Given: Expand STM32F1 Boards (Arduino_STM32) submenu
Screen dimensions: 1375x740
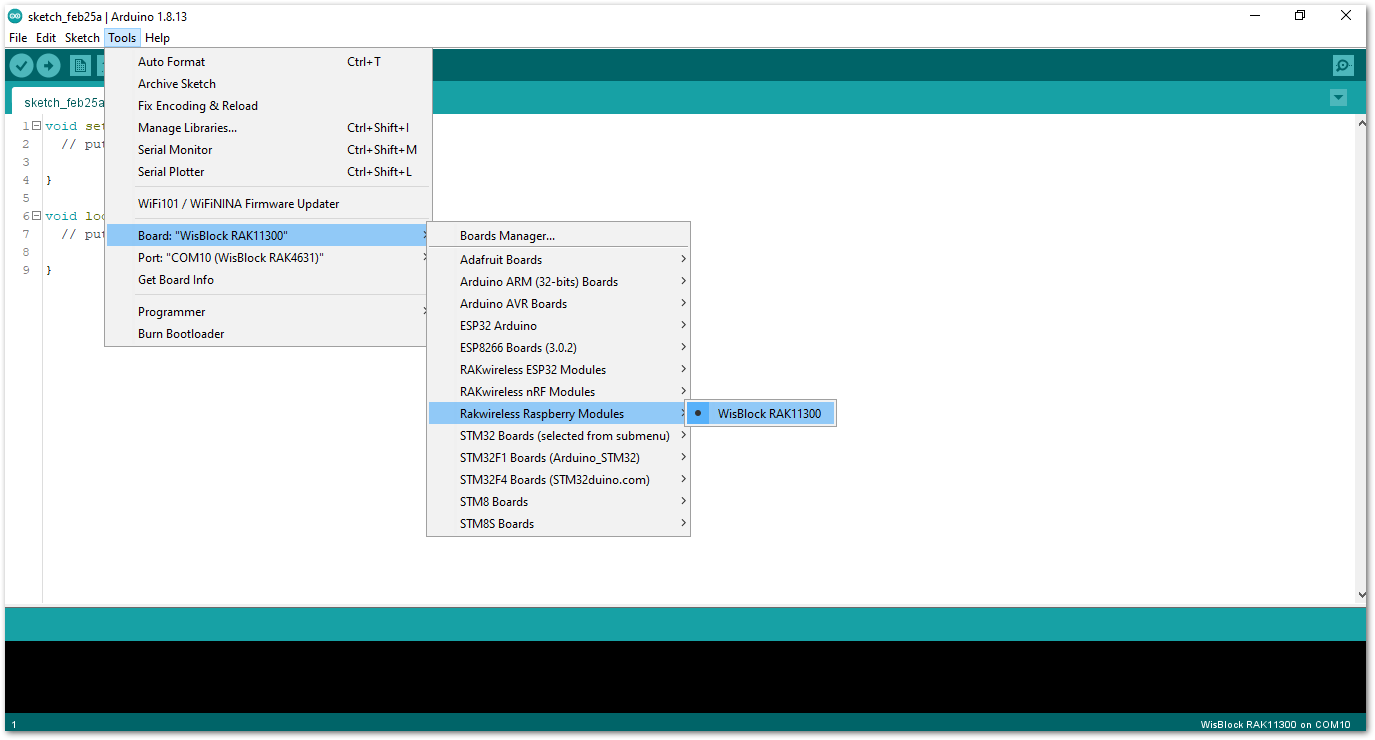Looking at the screenshot, I should pyautogui.click(x=558, y=458).
